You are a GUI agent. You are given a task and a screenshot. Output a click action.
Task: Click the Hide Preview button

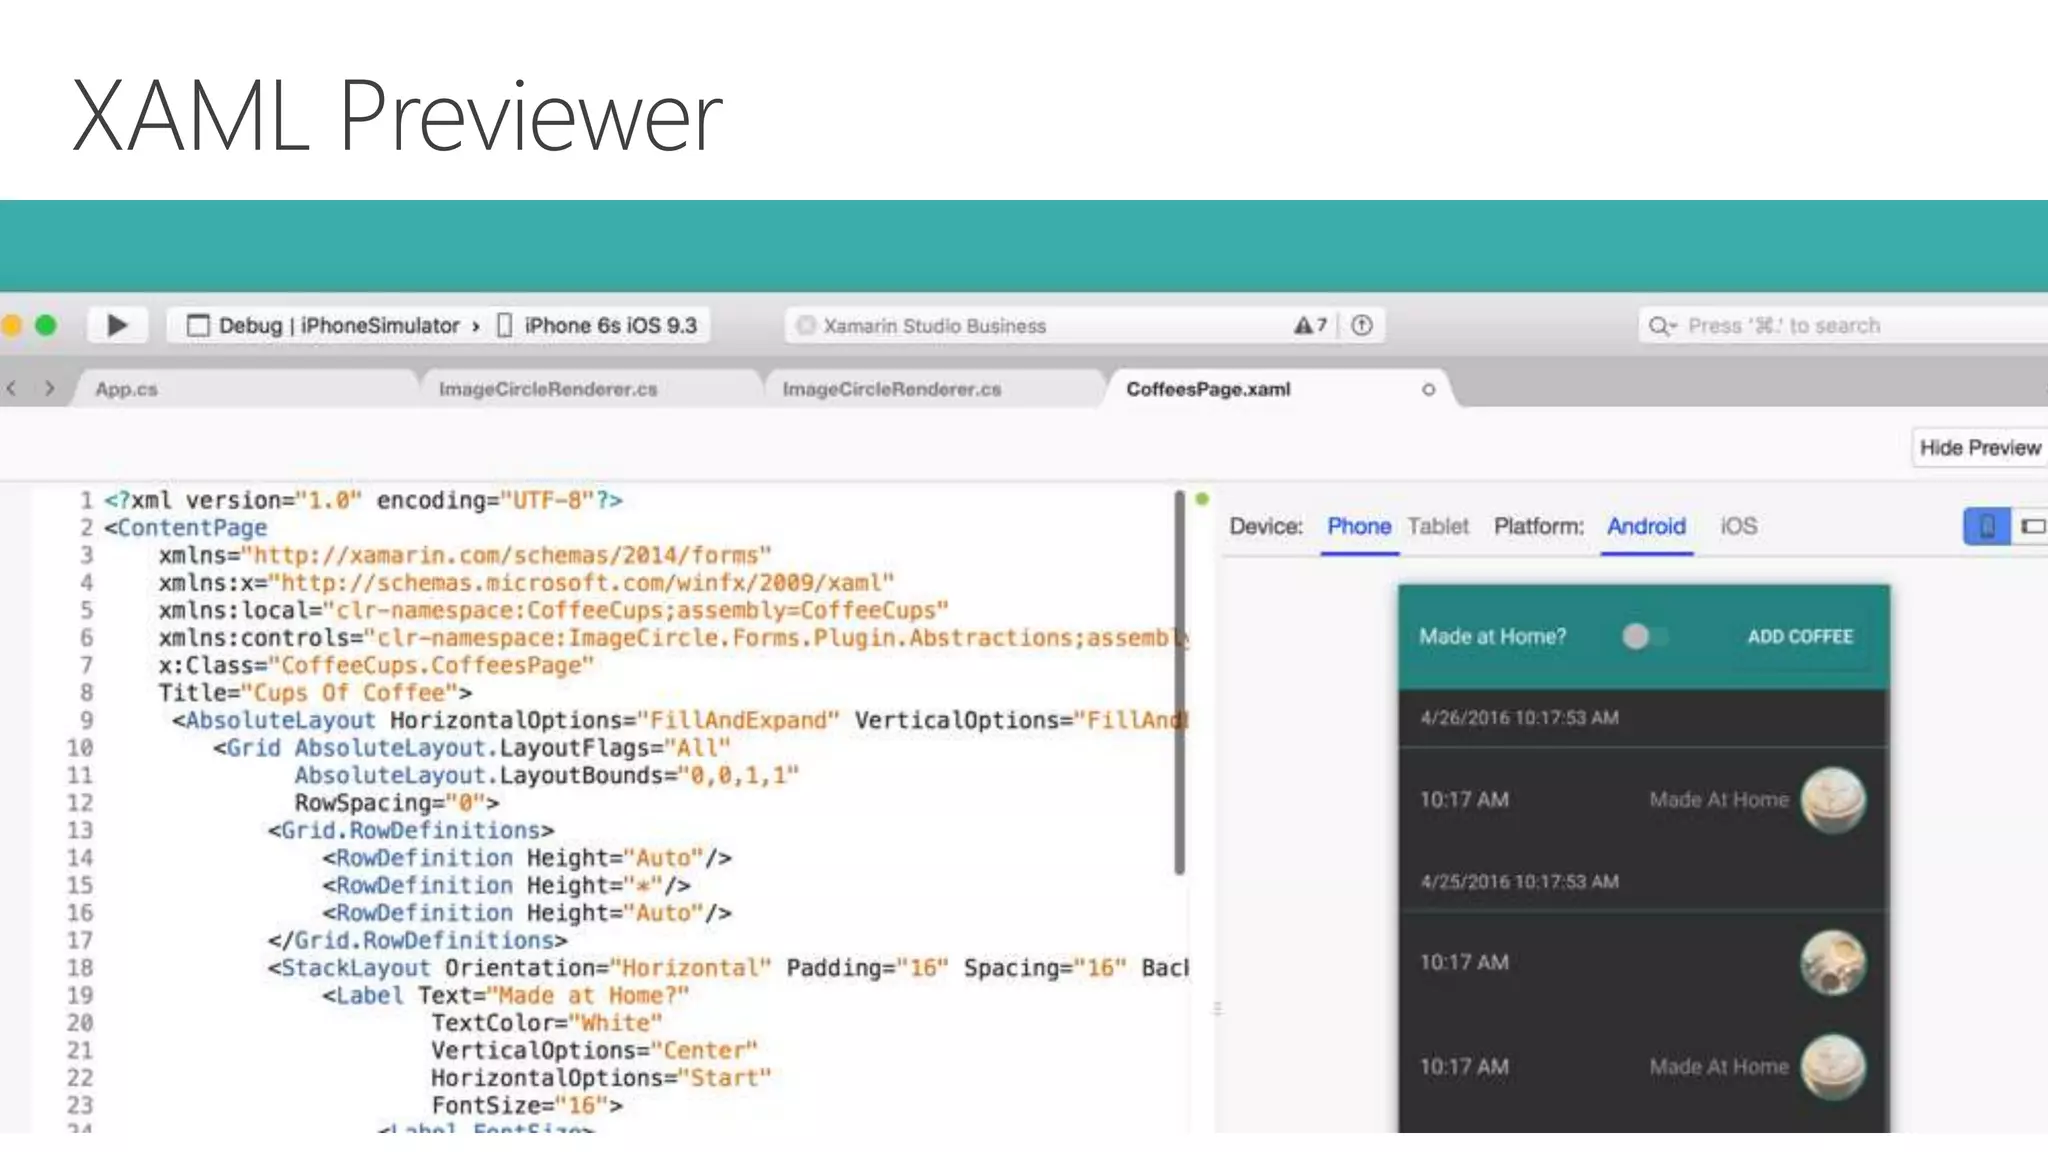pos(1979,447)
